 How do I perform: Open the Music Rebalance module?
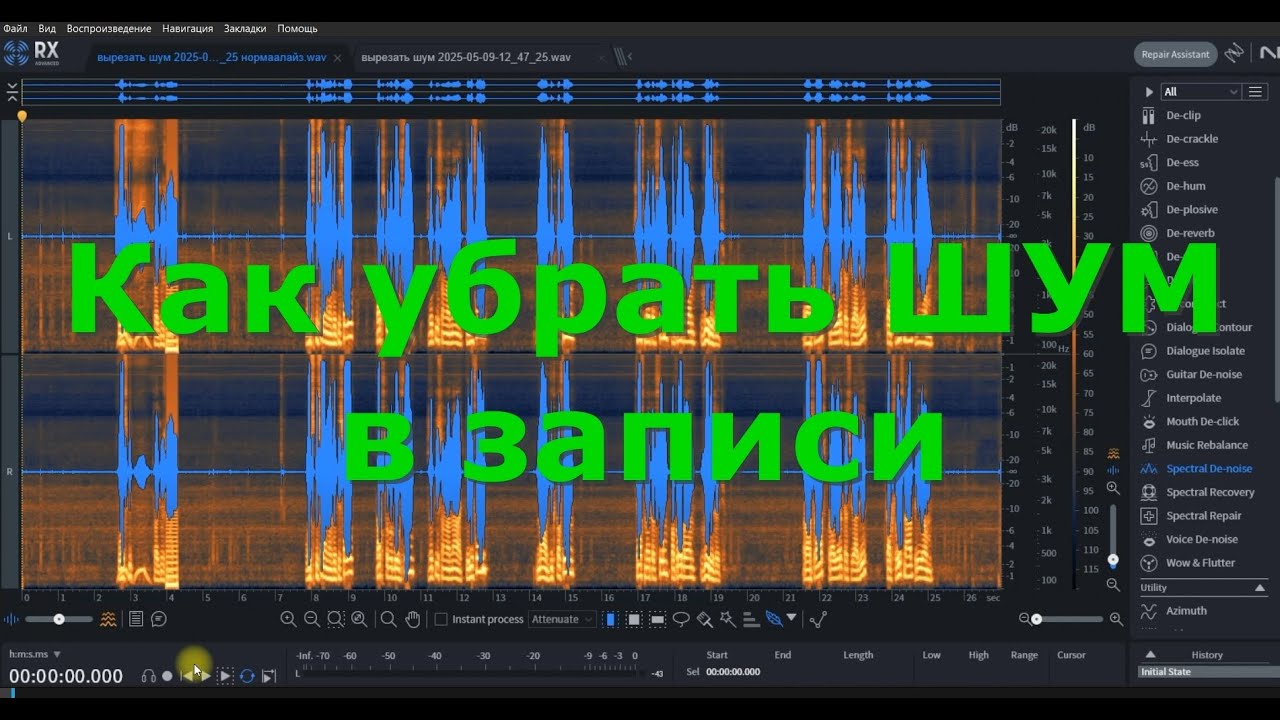coord(1206,445)
